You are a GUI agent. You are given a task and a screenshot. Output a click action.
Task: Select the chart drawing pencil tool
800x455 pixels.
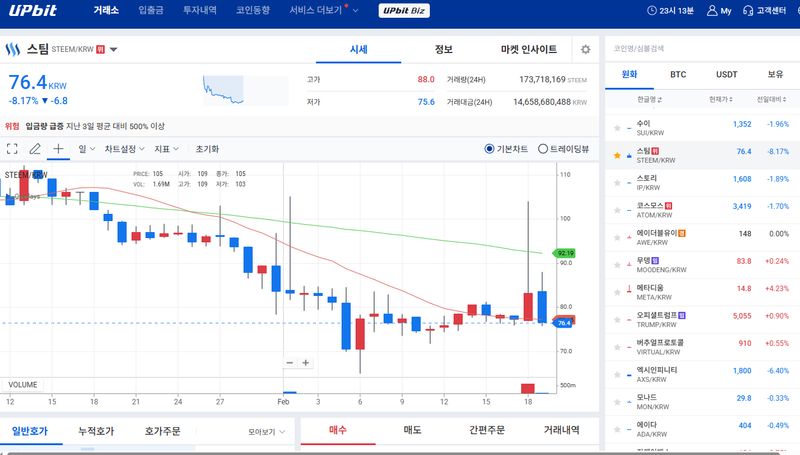pos(35,148)
